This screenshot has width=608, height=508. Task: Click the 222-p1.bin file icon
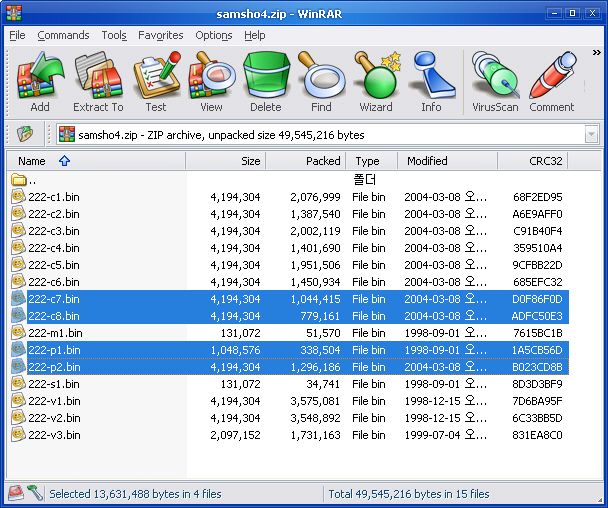pyautogui.click(x=18, y=349)
